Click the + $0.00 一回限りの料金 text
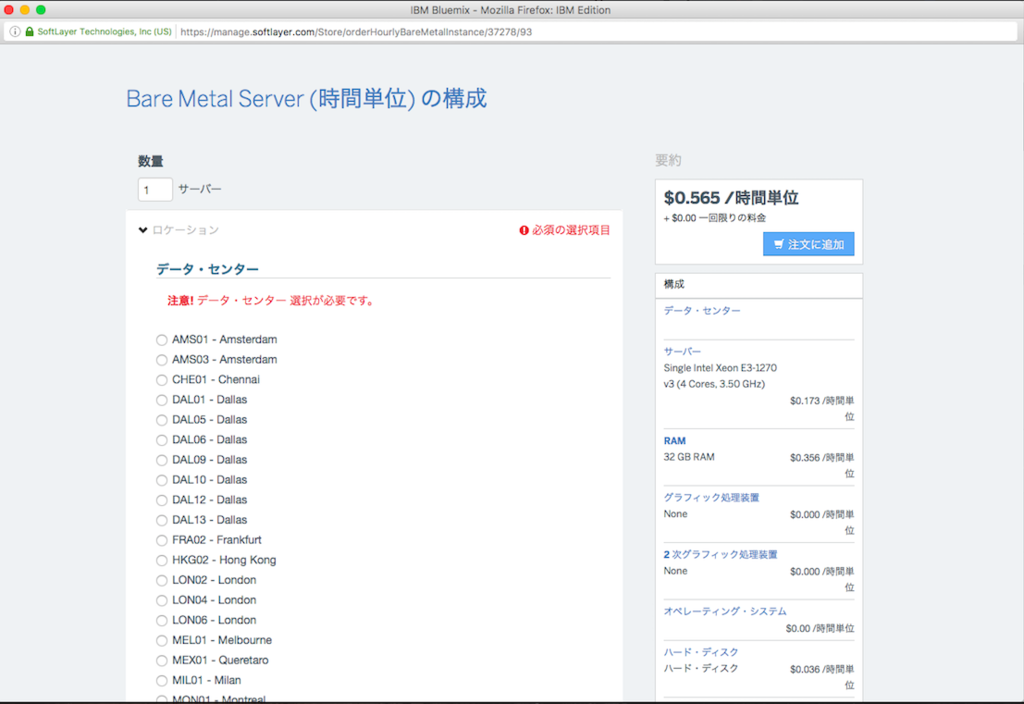1024x704 pixels. [714, 218]
